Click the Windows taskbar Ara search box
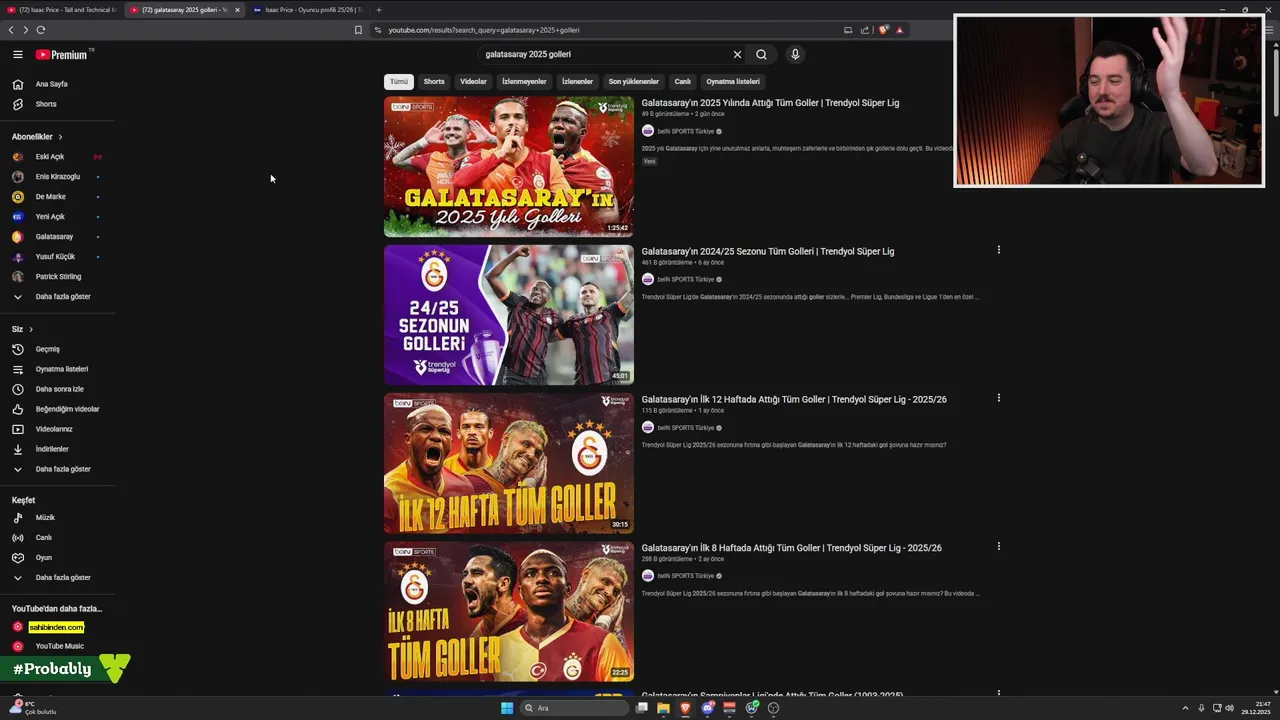This screenshot has height=720, width=1280. [576, 708]
